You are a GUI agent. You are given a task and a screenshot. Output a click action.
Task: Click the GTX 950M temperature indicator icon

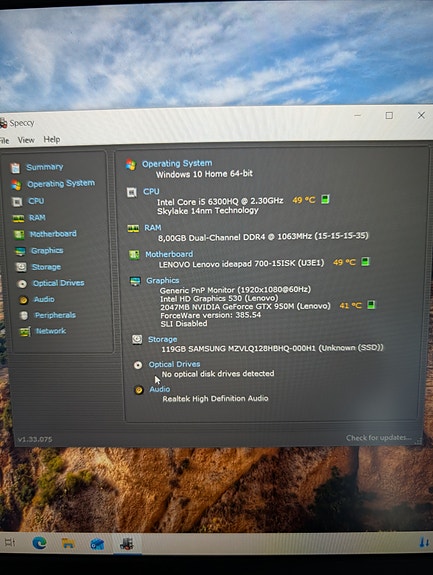point(371,305)
